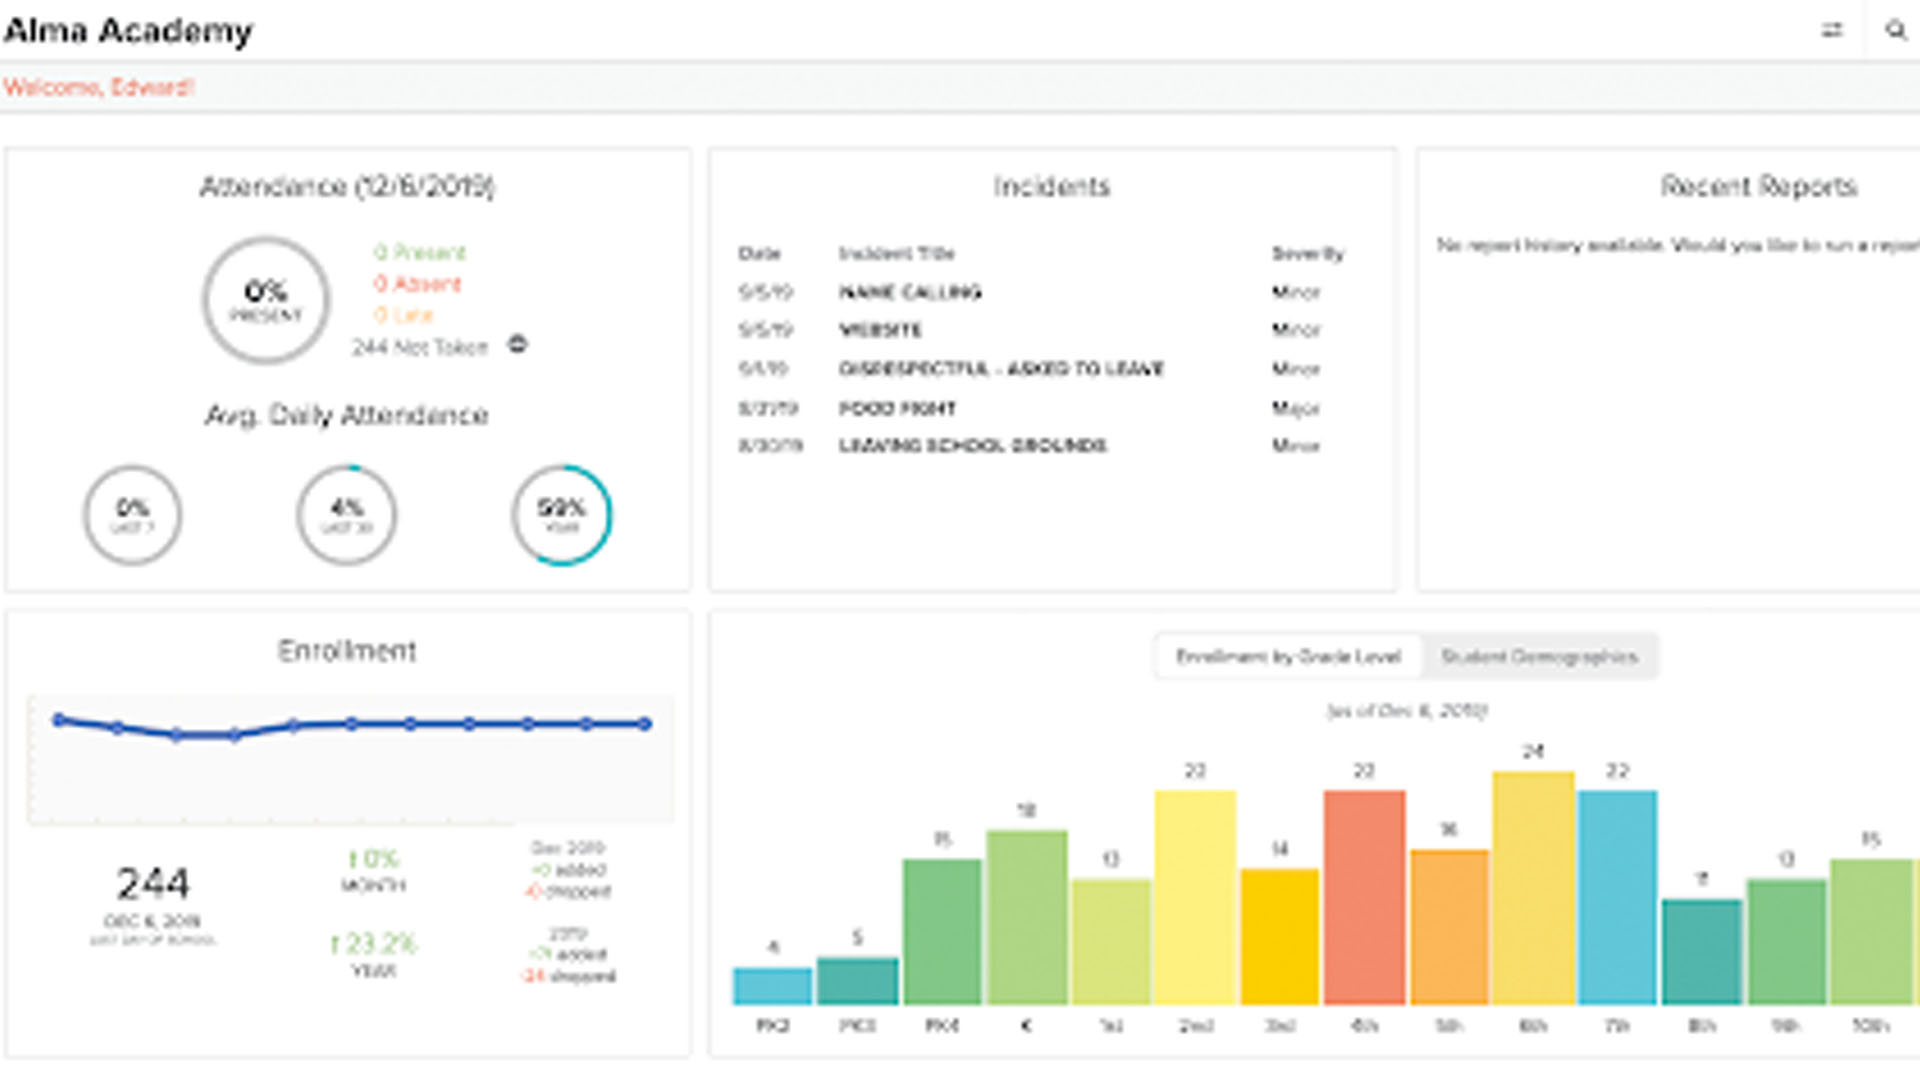Open the WEBSITE incident entry
The width and height of the screenshot is (1920, 1080).
(x=880, y=330)
